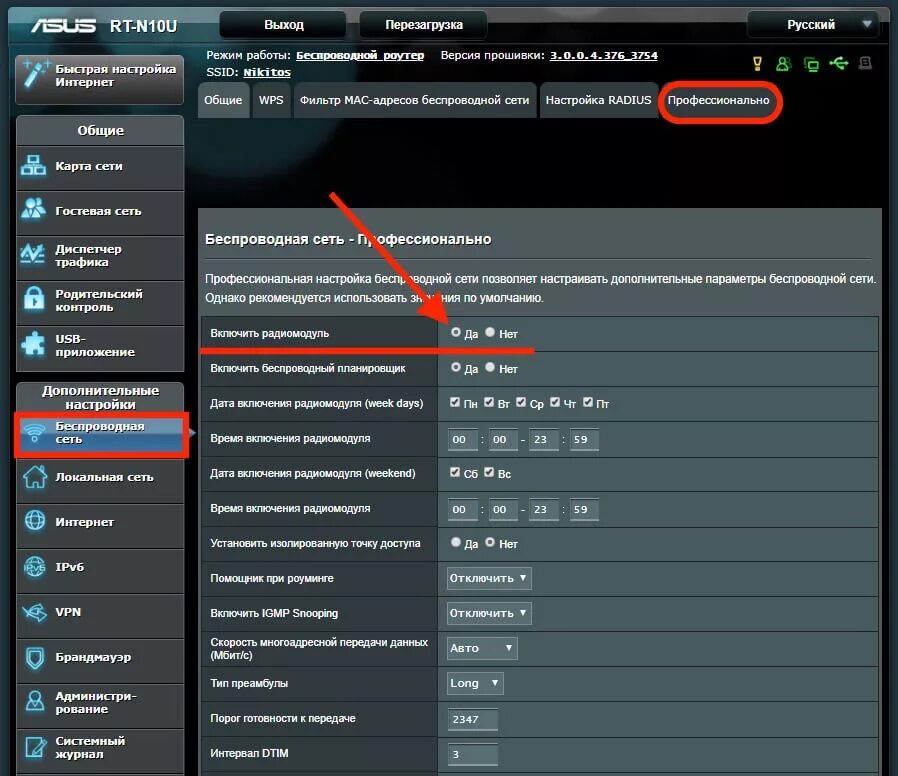Click weekday end minute field 59

(584, 439)
